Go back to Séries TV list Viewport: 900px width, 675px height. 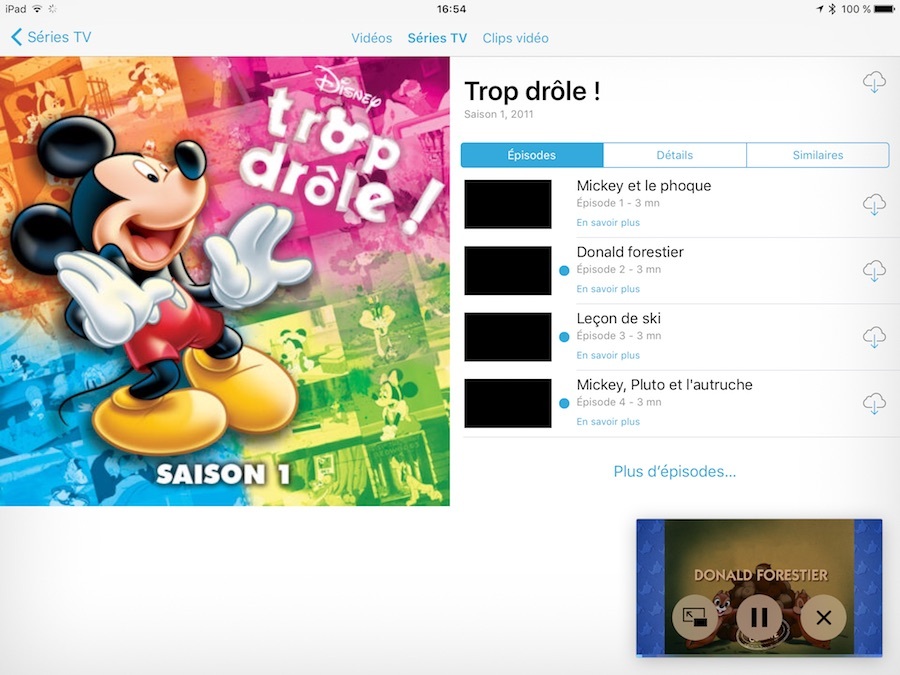click(51, 37)
